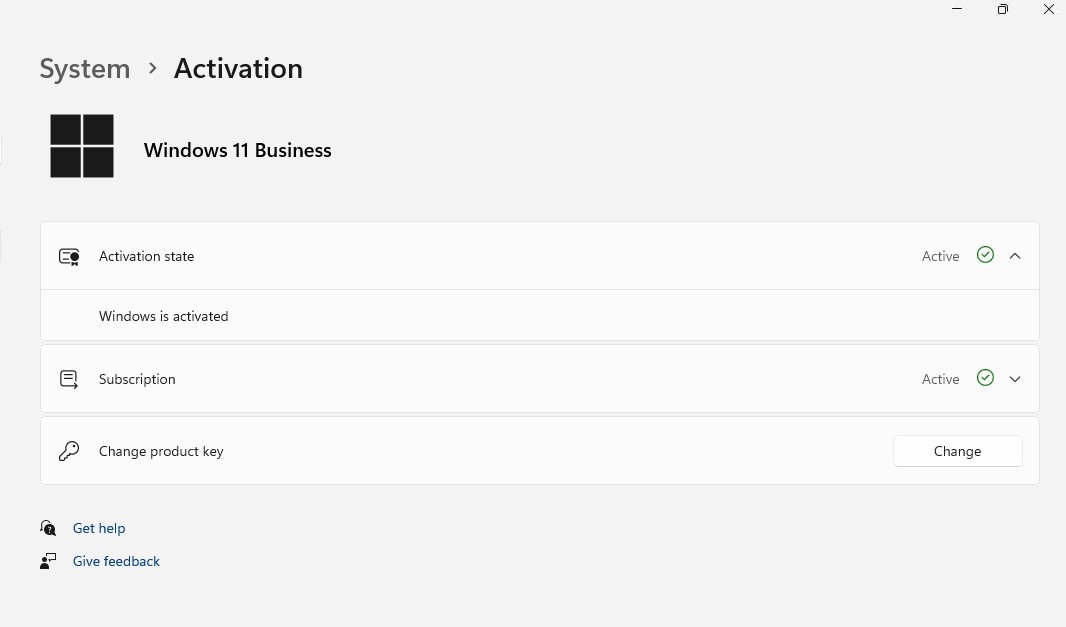Click the Subscription list icon
This screenshot has height=627, width=1066.
[69, 379]
